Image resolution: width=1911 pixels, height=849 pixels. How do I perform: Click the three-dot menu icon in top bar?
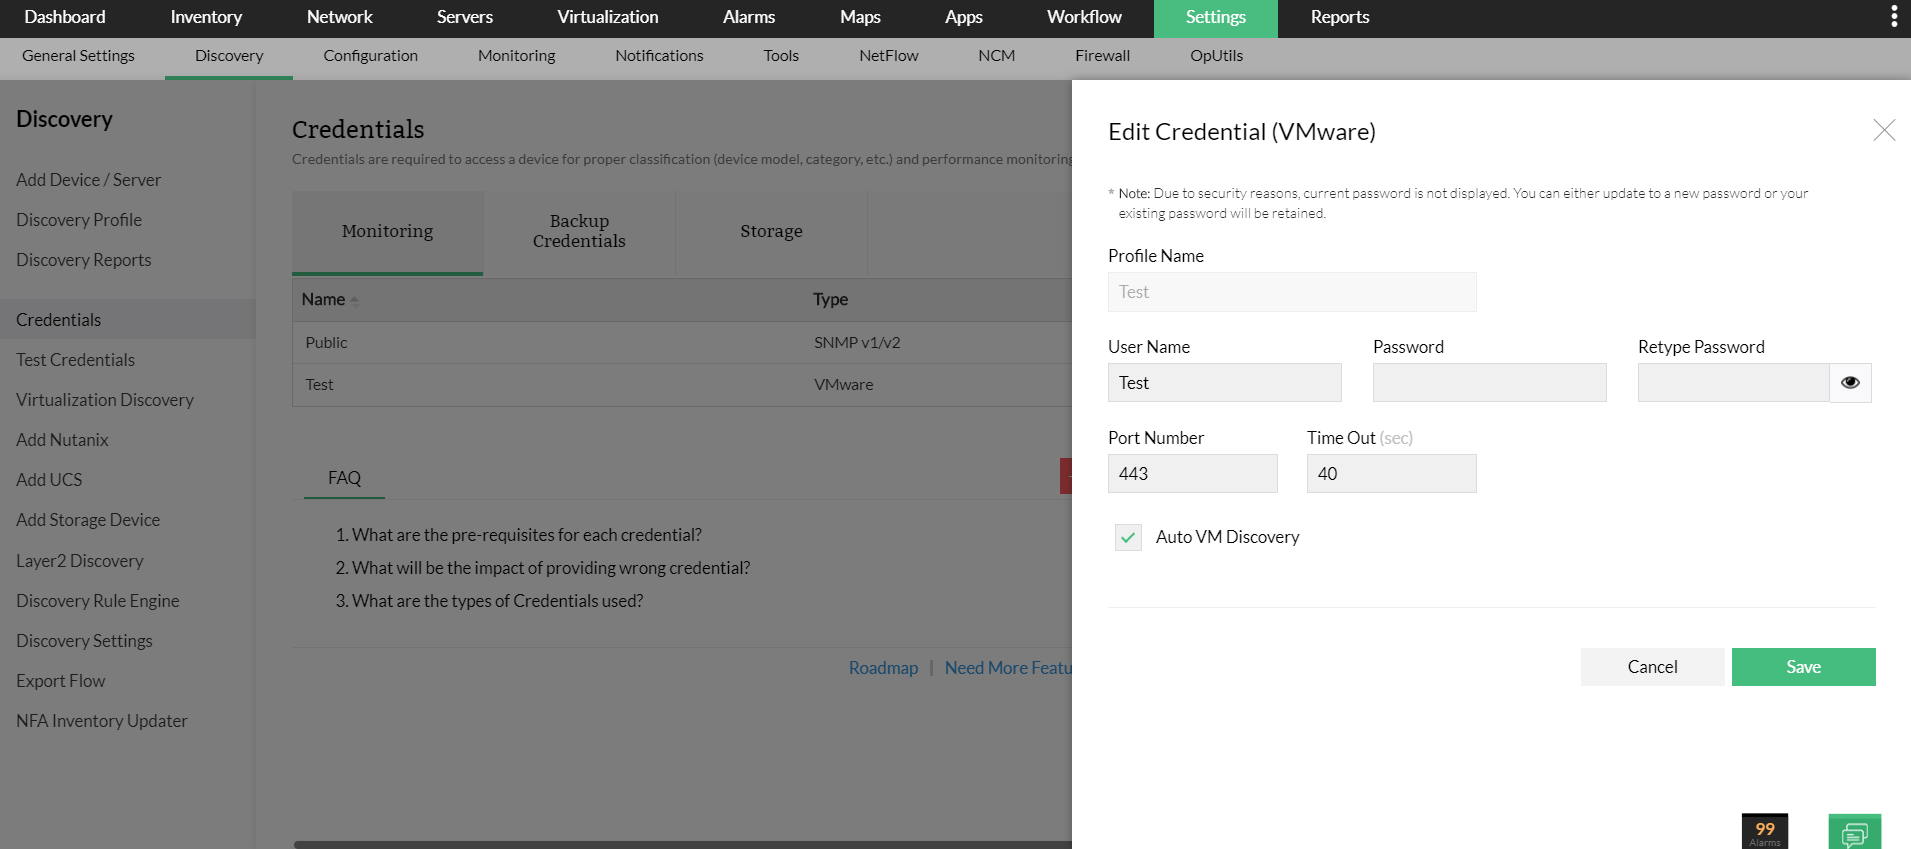point(1893,16)
